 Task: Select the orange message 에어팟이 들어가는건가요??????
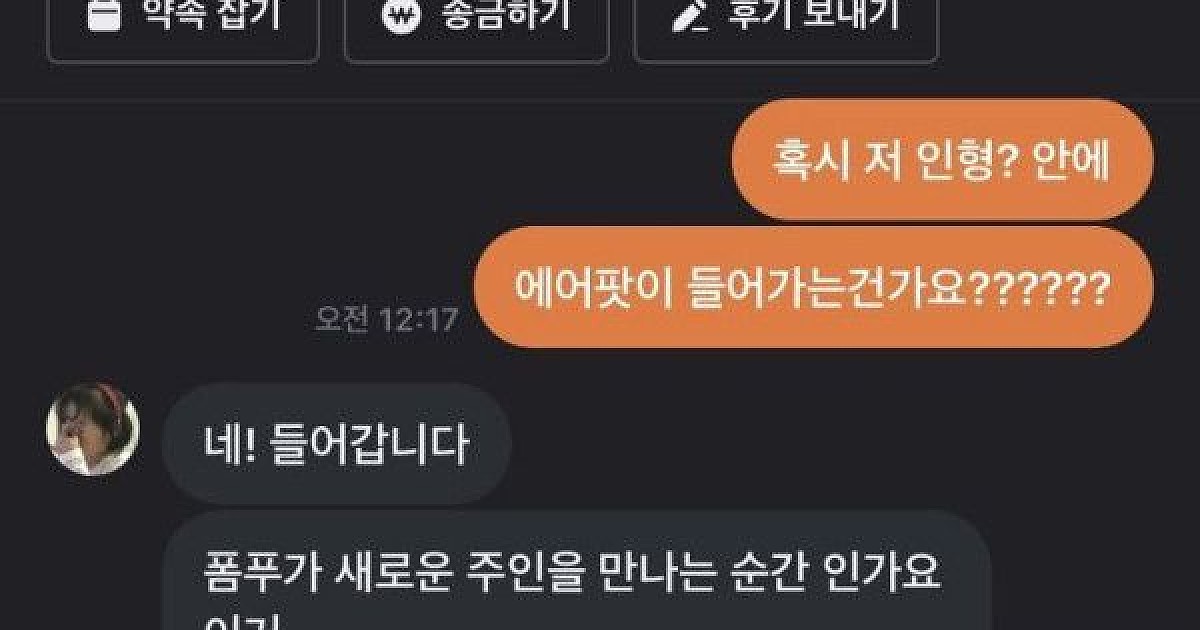click(813, 287)
